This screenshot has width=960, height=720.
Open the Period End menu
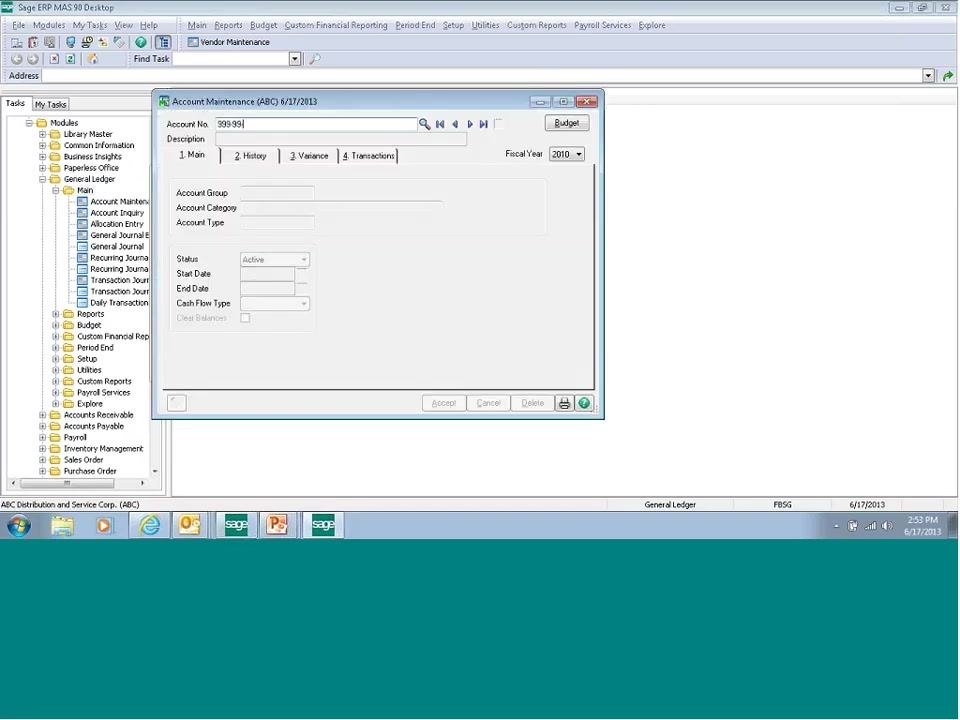[x=415, y=25]
